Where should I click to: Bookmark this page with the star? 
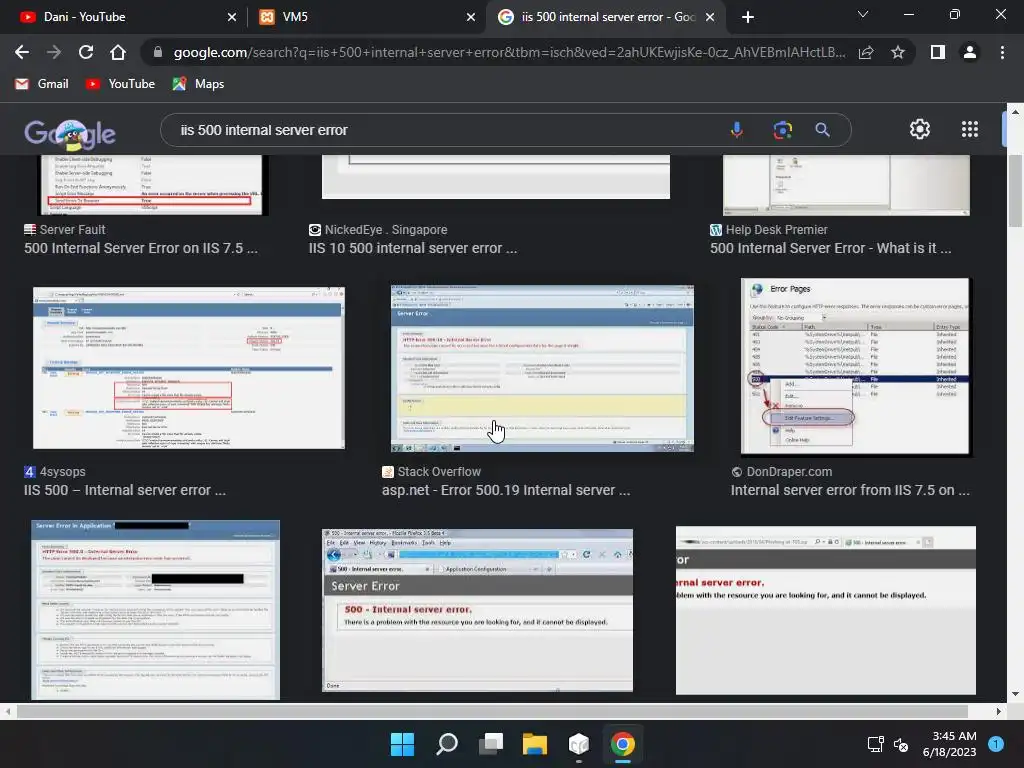898,52
